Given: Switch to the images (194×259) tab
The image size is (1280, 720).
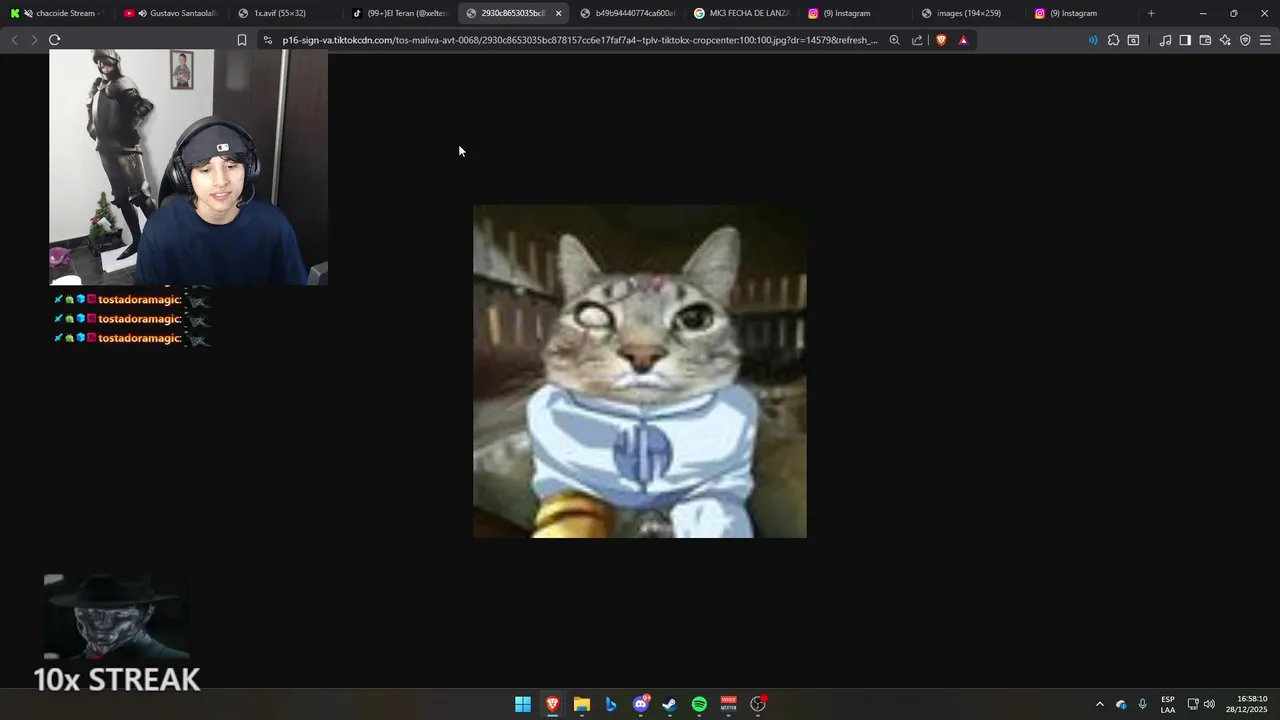Looking at the screenshot, I should (x=969, y=13).
